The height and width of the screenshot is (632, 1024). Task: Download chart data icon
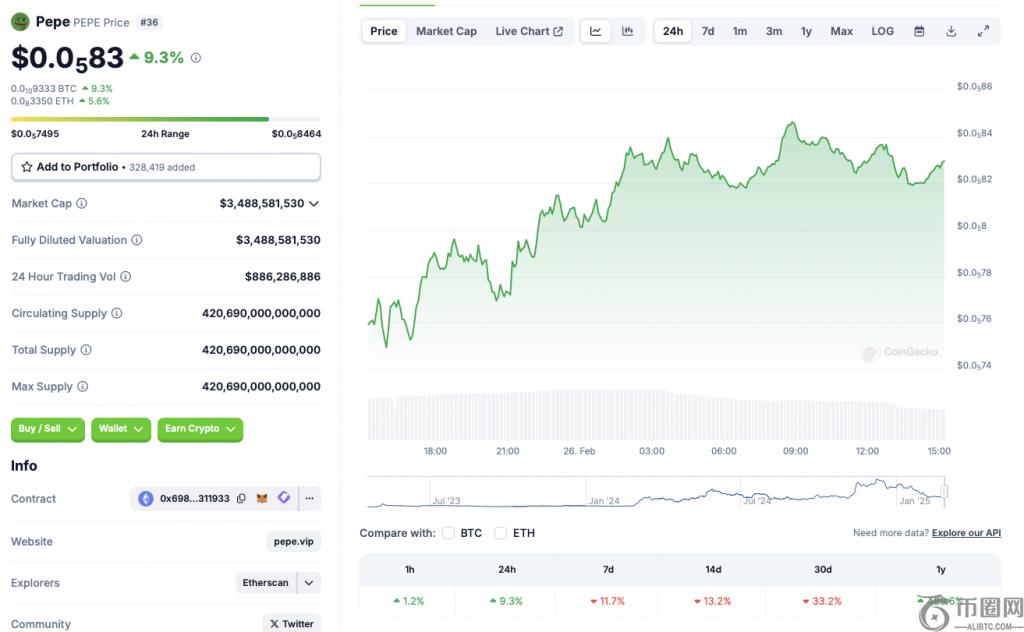coord(951,31)
